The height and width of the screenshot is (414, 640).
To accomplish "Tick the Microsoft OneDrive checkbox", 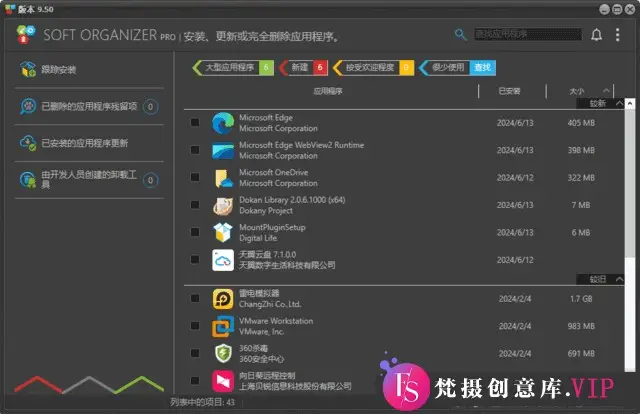I will 195,177.
